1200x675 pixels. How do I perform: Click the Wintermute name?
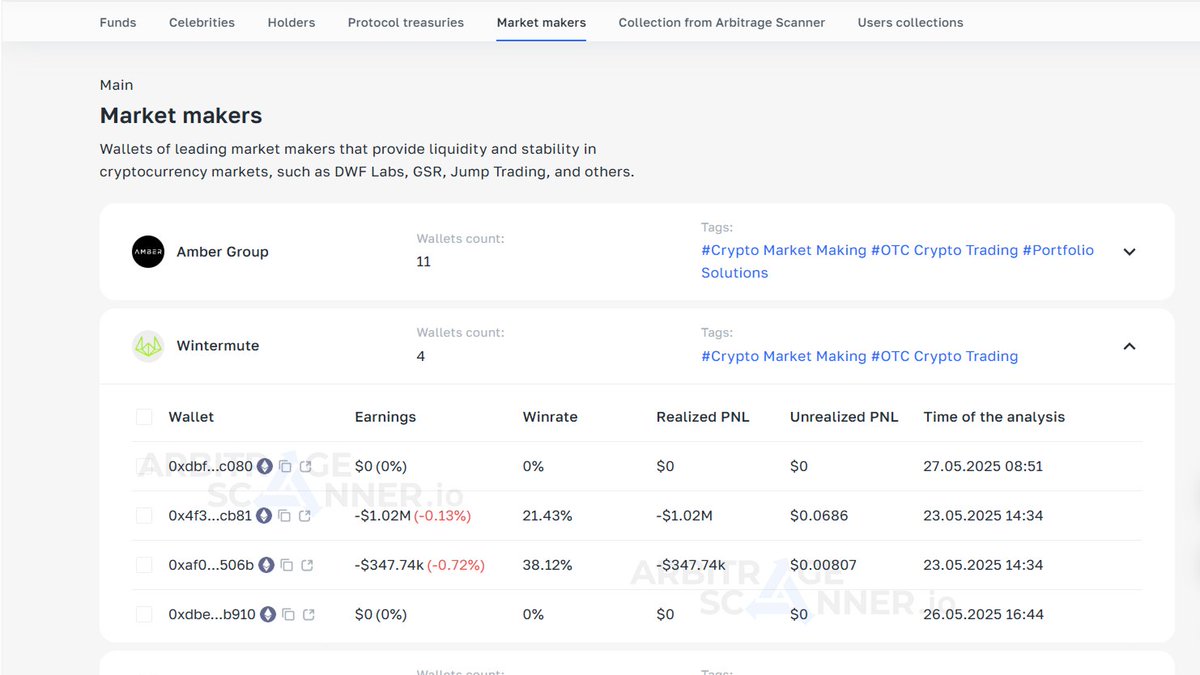(218, 346)
